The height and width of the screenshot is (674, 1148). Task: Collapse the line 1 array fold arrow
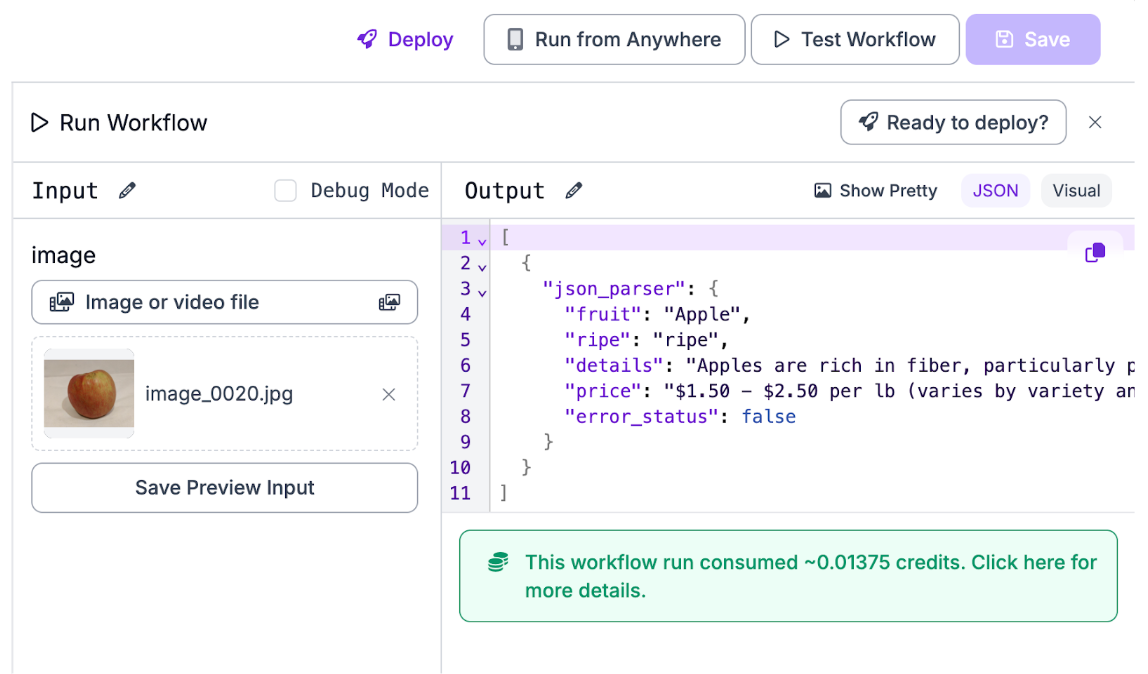(483, 241)
